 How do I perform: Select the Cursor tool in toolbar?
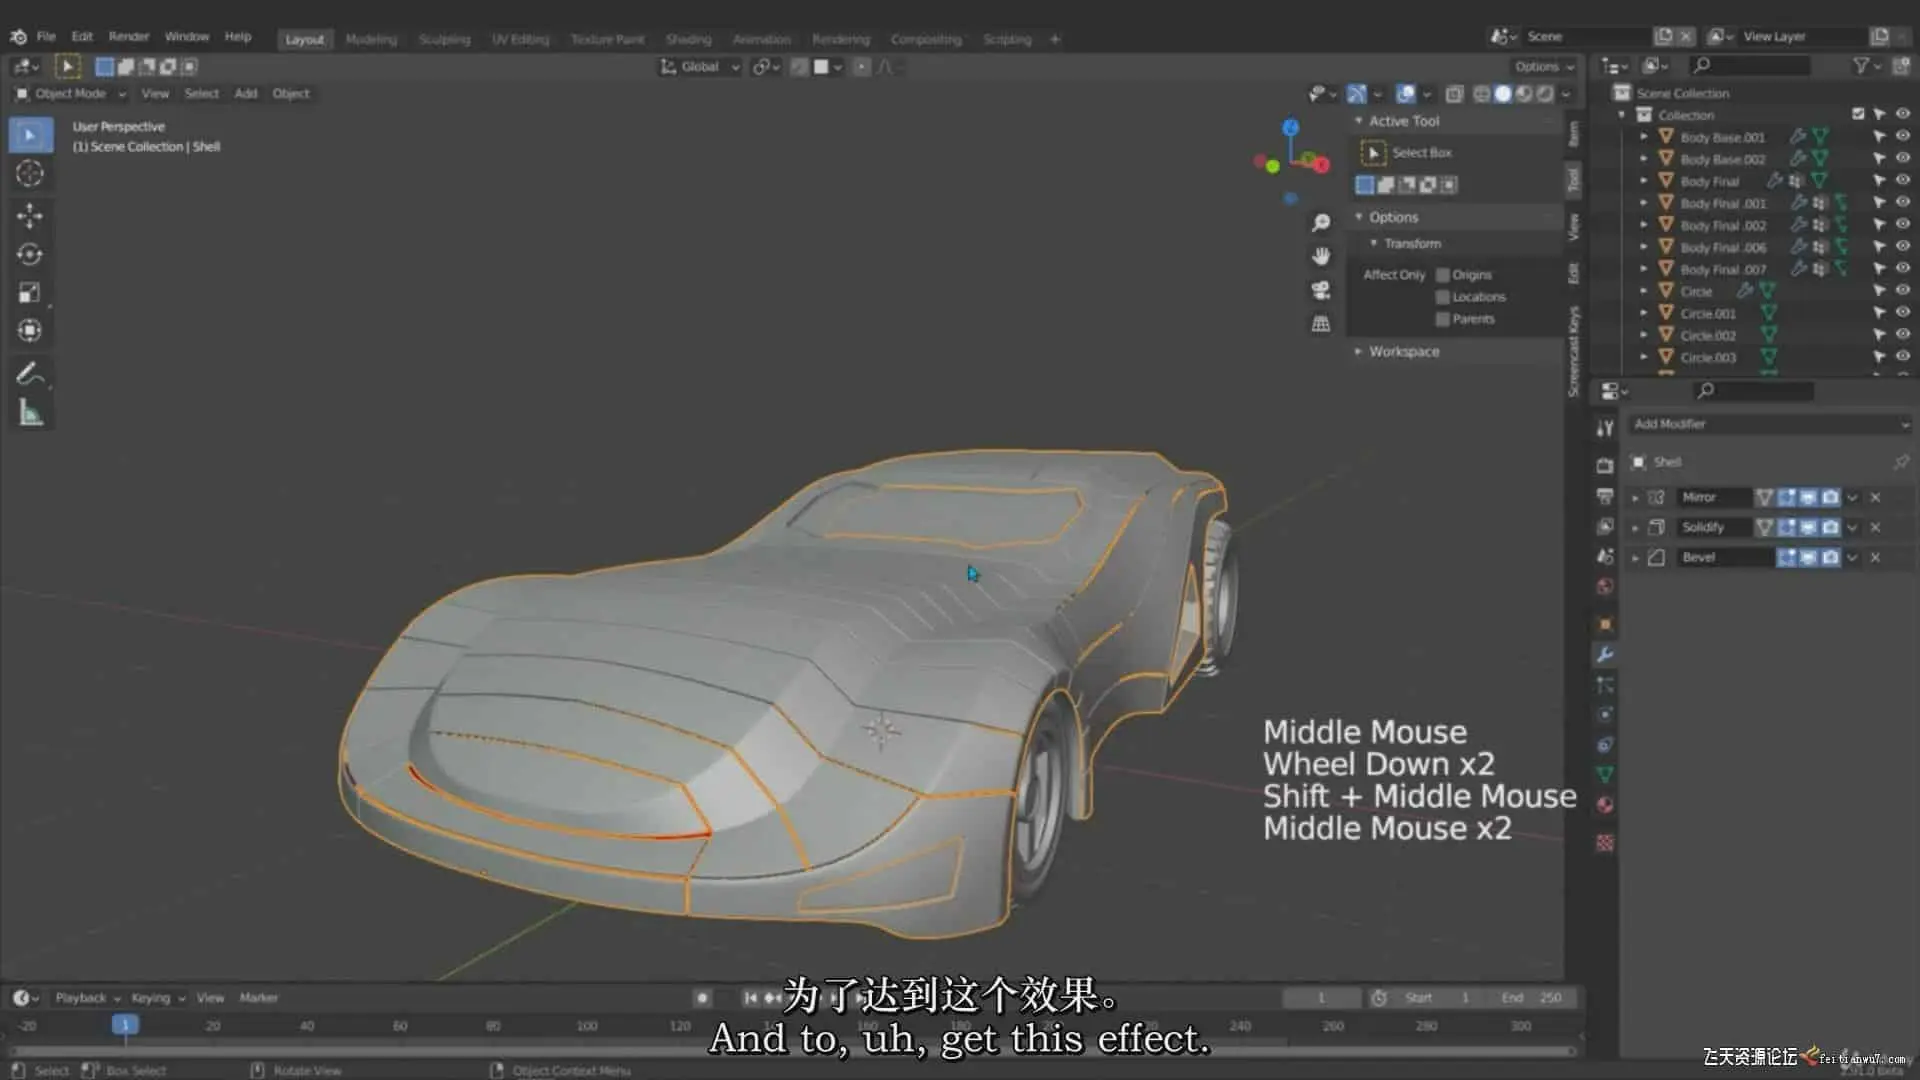point(30,174)
